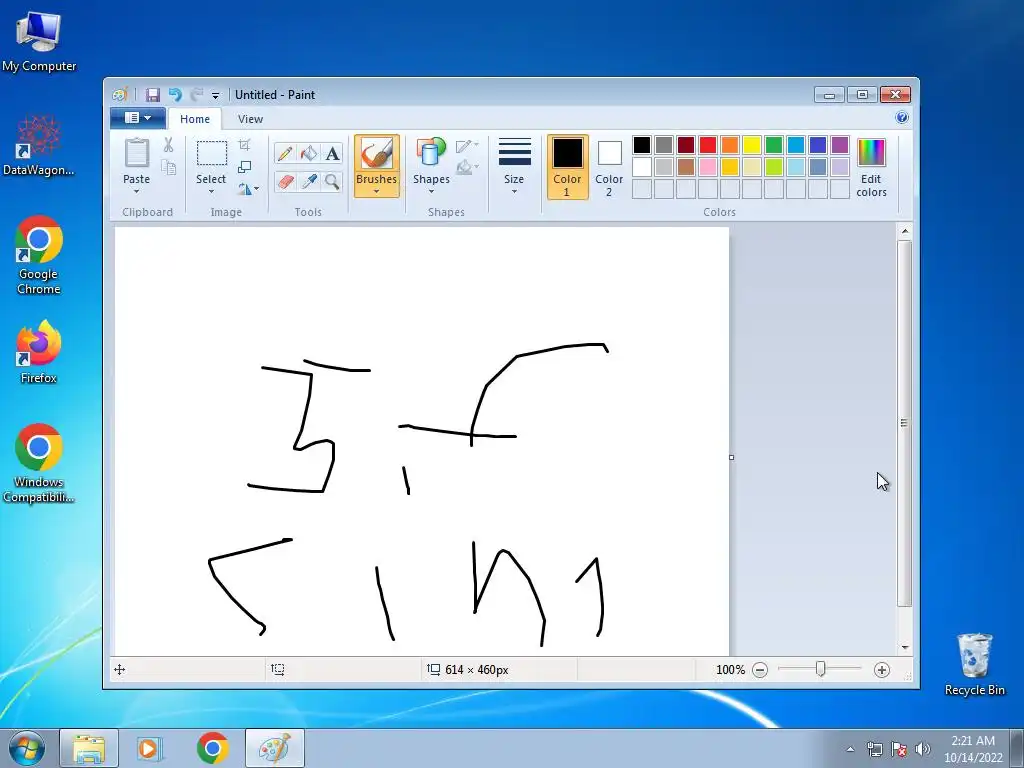Viewport: 1024px width, 768px height.
Task: Expand the Brushes dropdown arrow
Action: (x=377, y=192)
